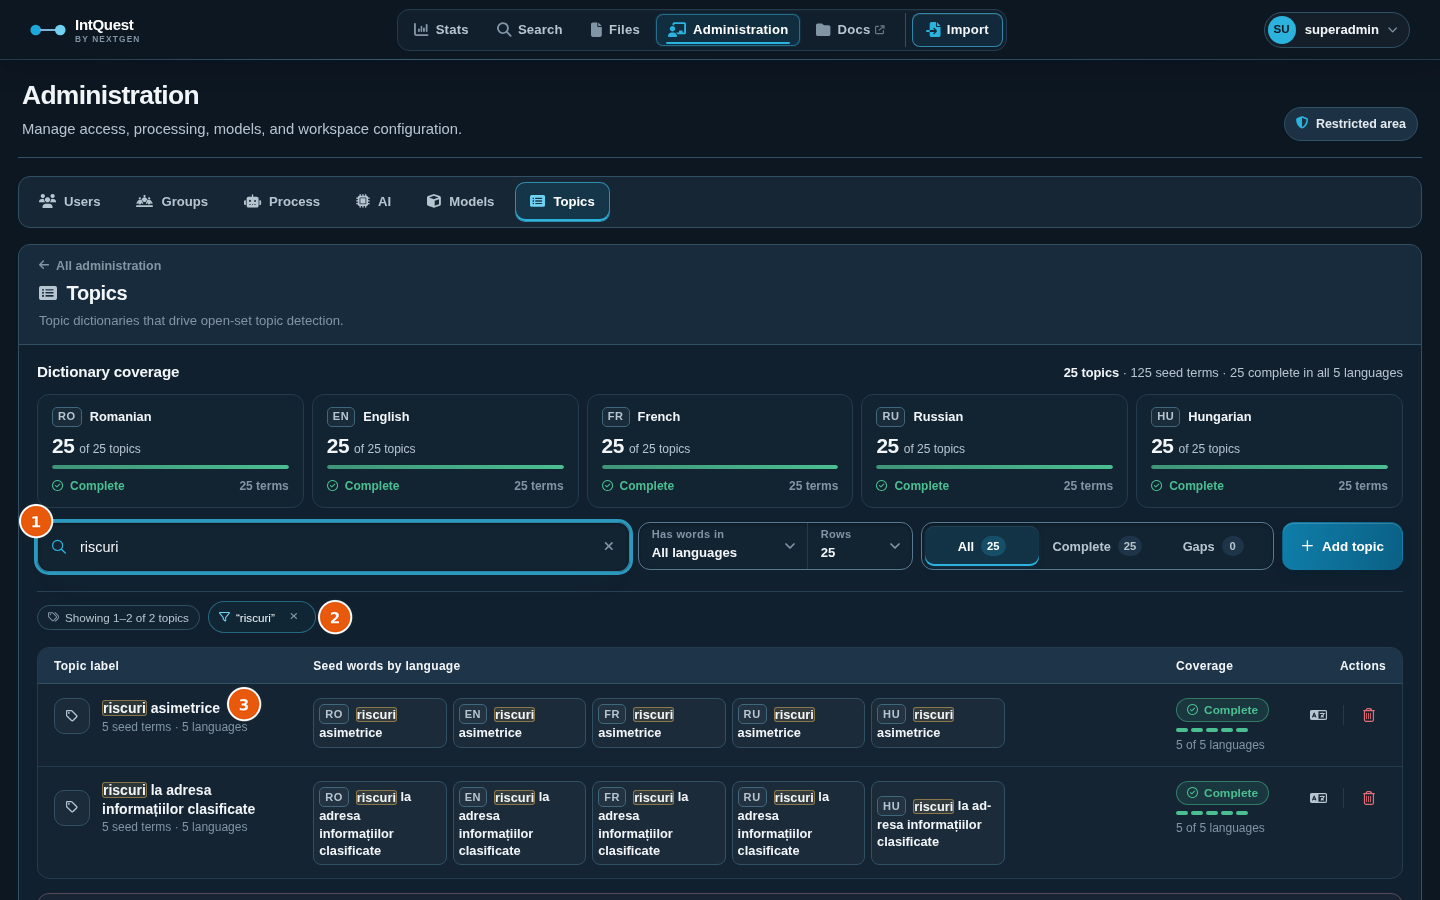Switch to the Models tab
The image size is (1440, 900).
(460, 202)
